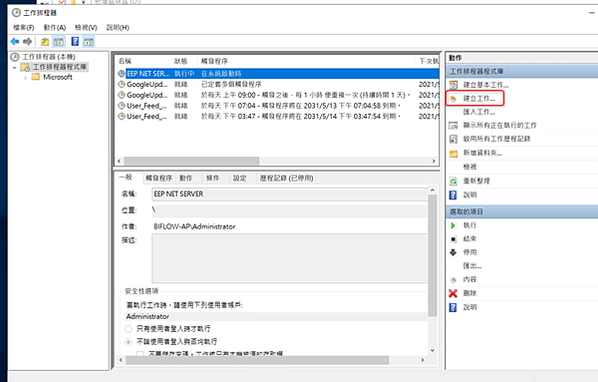The height and width of the screenshot is (382, 598).
Task: Select GoogleUpd task with 已定義多個觸發程序 trigger
Action: pyautogui.click(x=278, y=84)
